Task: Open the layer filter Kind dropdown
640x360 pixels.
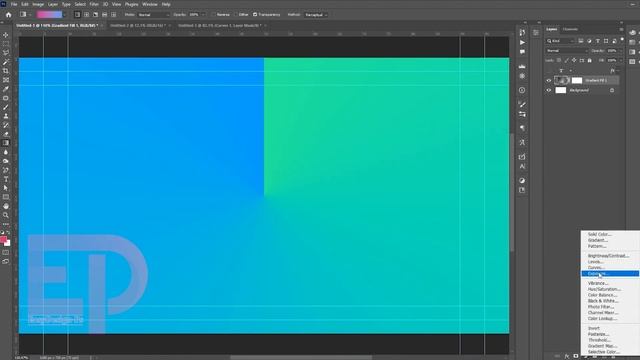Action: pyautogui.click(x=560, y=41)
